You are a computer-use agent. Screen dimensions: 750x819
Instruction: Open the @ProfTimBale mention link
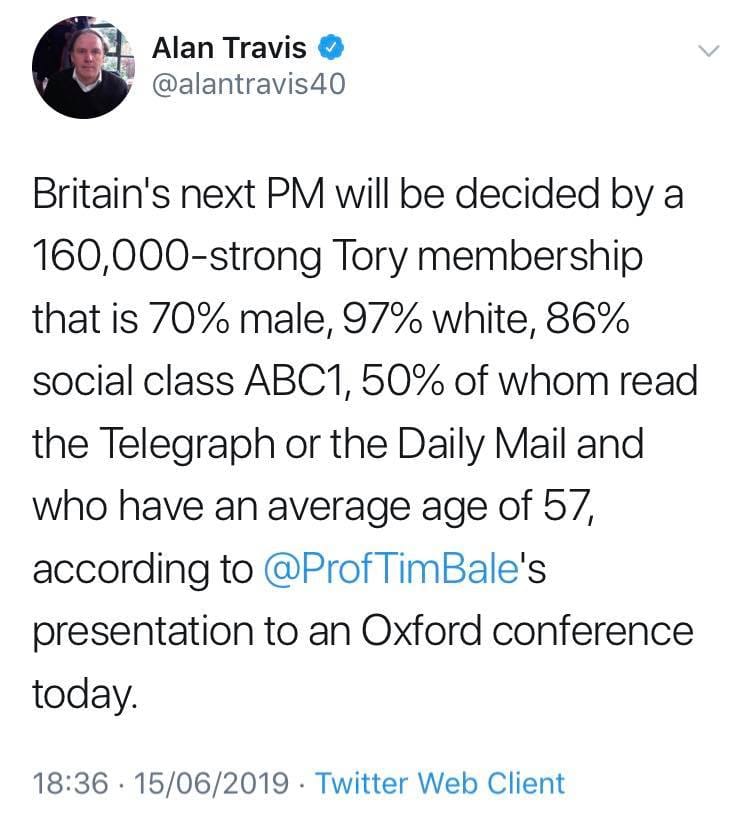(391, 569)
